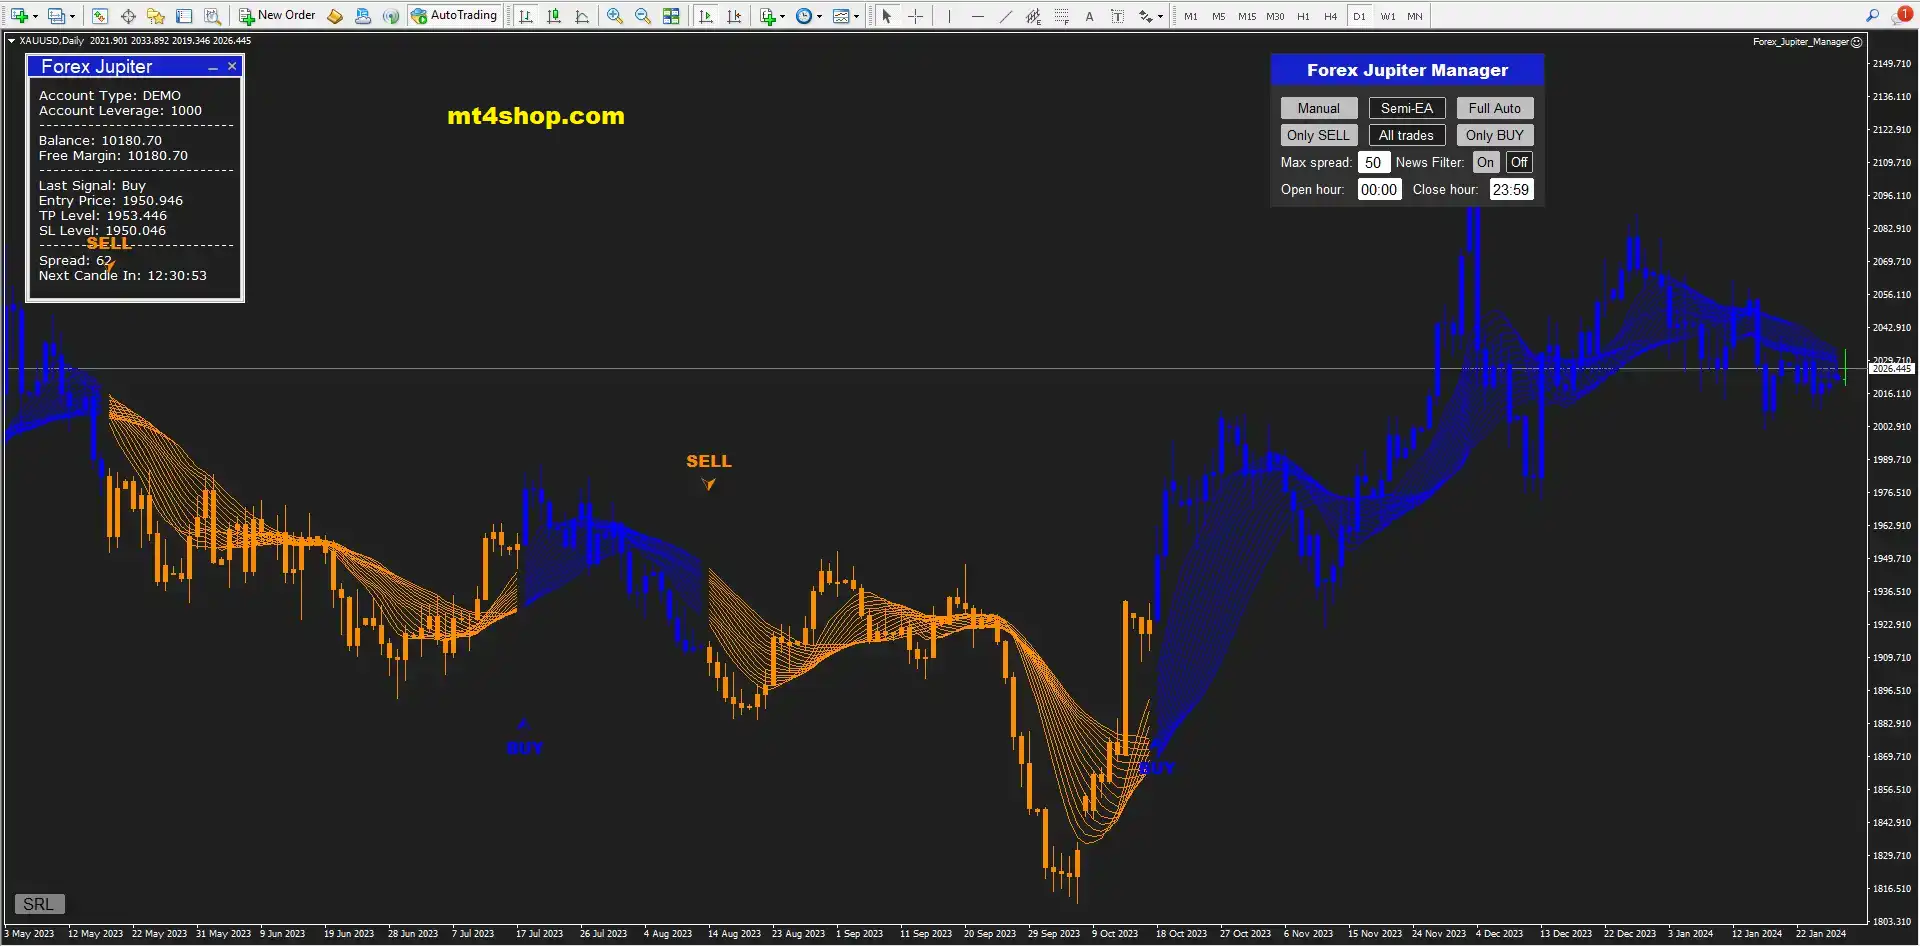Expand the profiles dropdown arrow
The width and height of the screenshot is (1920, 947).
72,16
